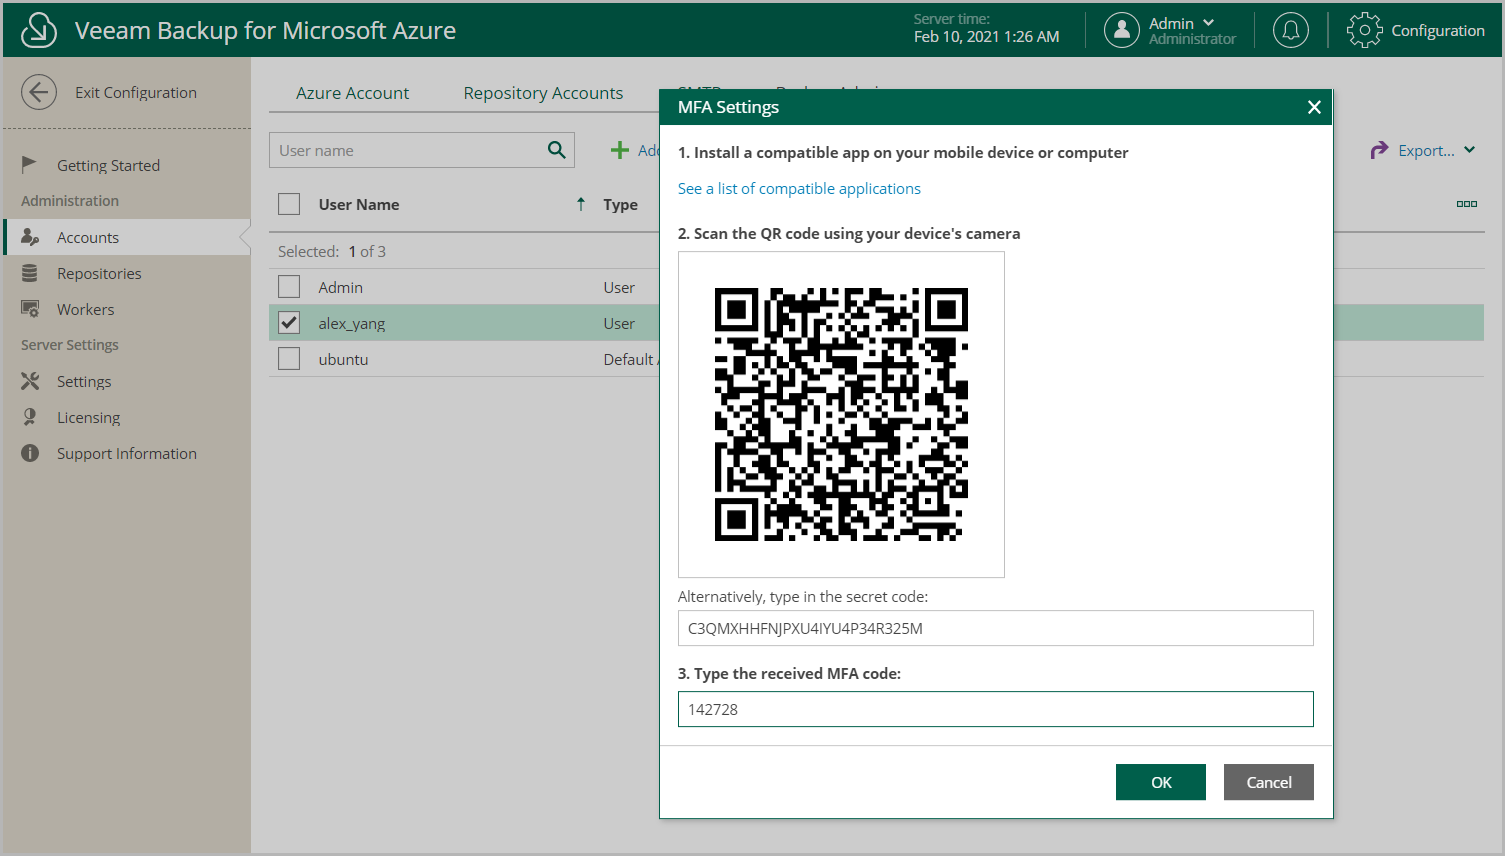Expand the Admin user dropdown
The image size is (1505, 856).
point(1209,23)
